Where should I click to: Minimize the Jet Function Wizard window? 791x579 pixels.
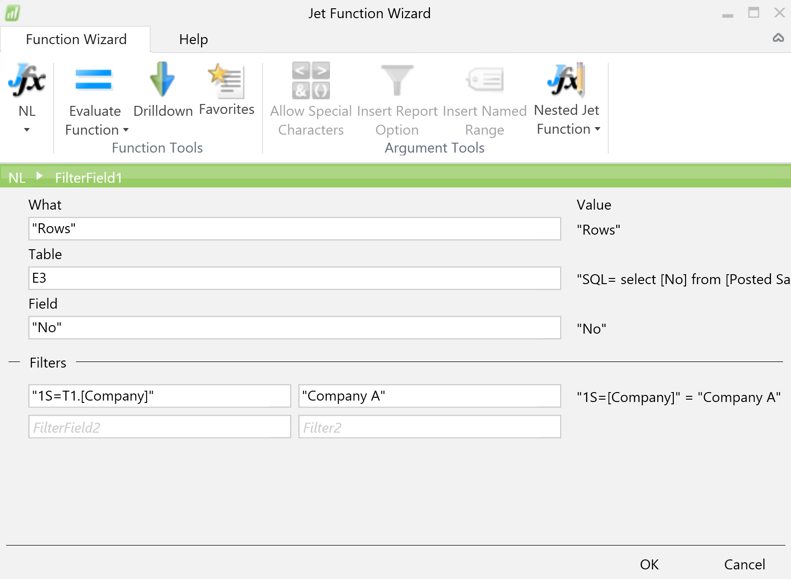click(727, 14)
